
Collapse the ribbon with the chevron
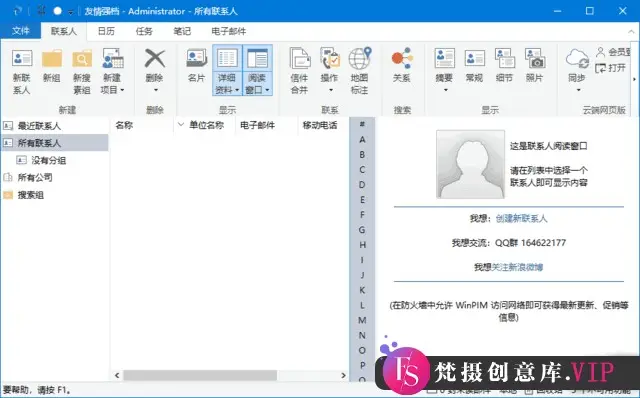[x=631, y=31]
